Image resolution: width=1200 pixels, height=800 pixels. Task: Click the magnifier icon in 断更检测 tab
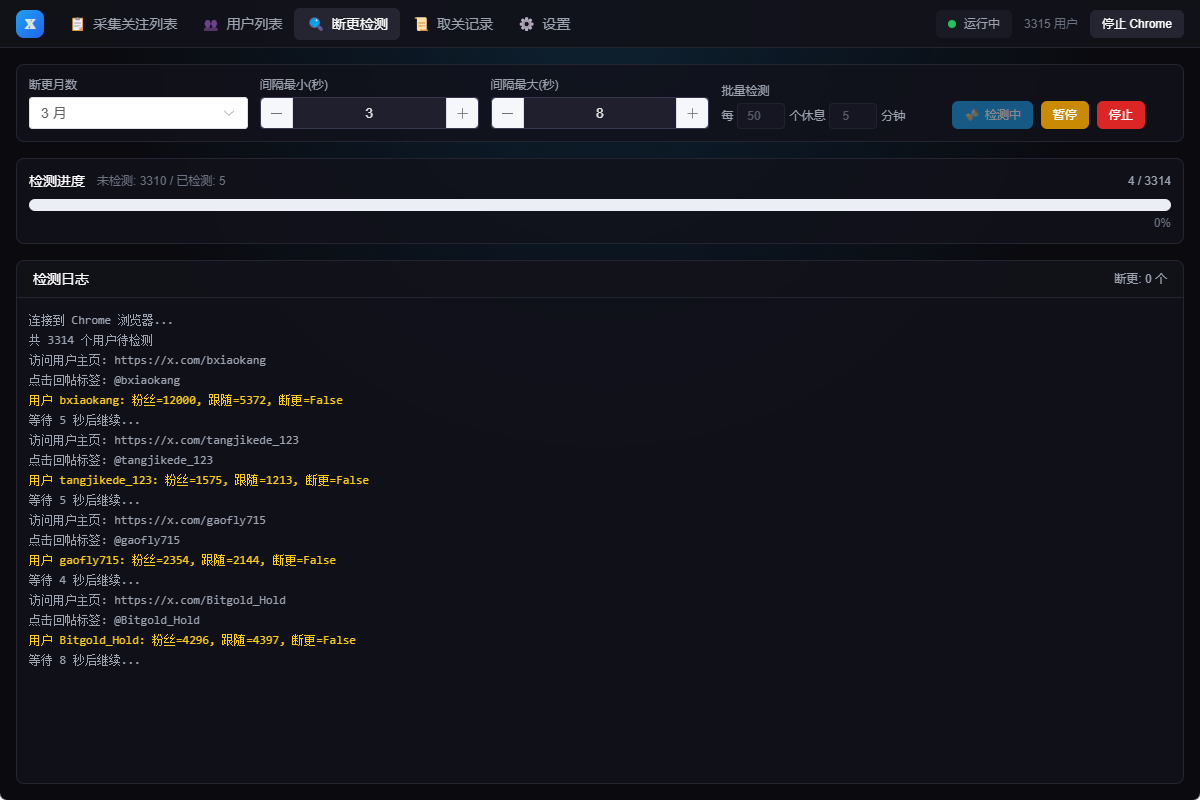point(316,24)
